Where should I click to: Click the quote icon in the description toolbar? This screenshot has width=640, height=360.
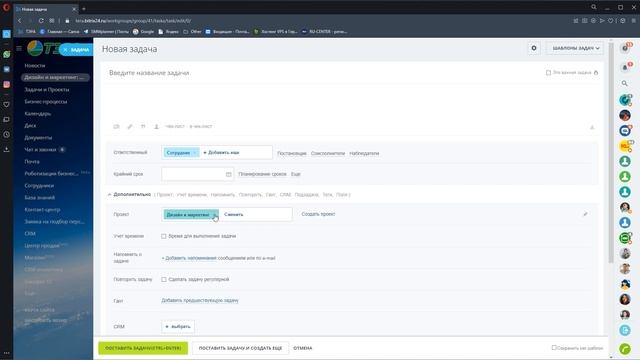[143, 127]
